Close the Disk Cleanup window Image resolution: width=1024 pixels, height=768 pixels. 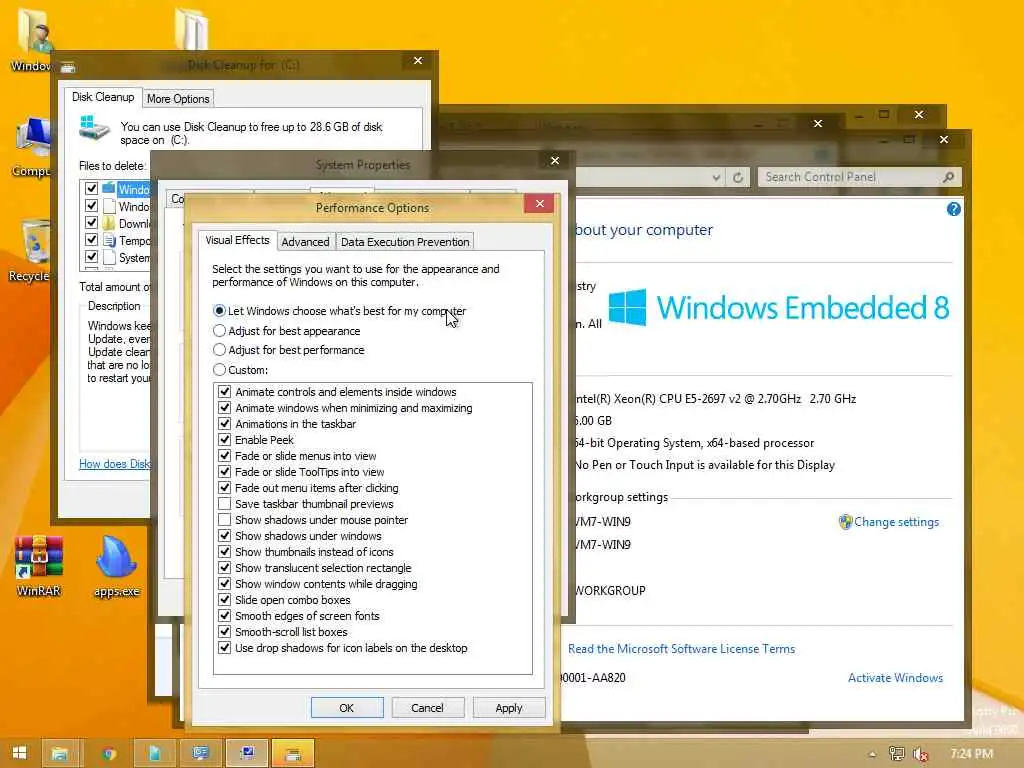click(417, 61)
